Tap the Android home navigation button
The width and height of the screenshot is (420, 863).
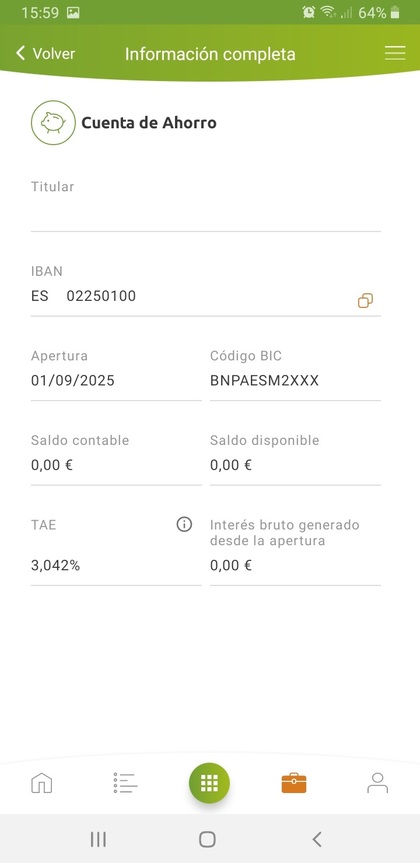[x=207, y=839]
